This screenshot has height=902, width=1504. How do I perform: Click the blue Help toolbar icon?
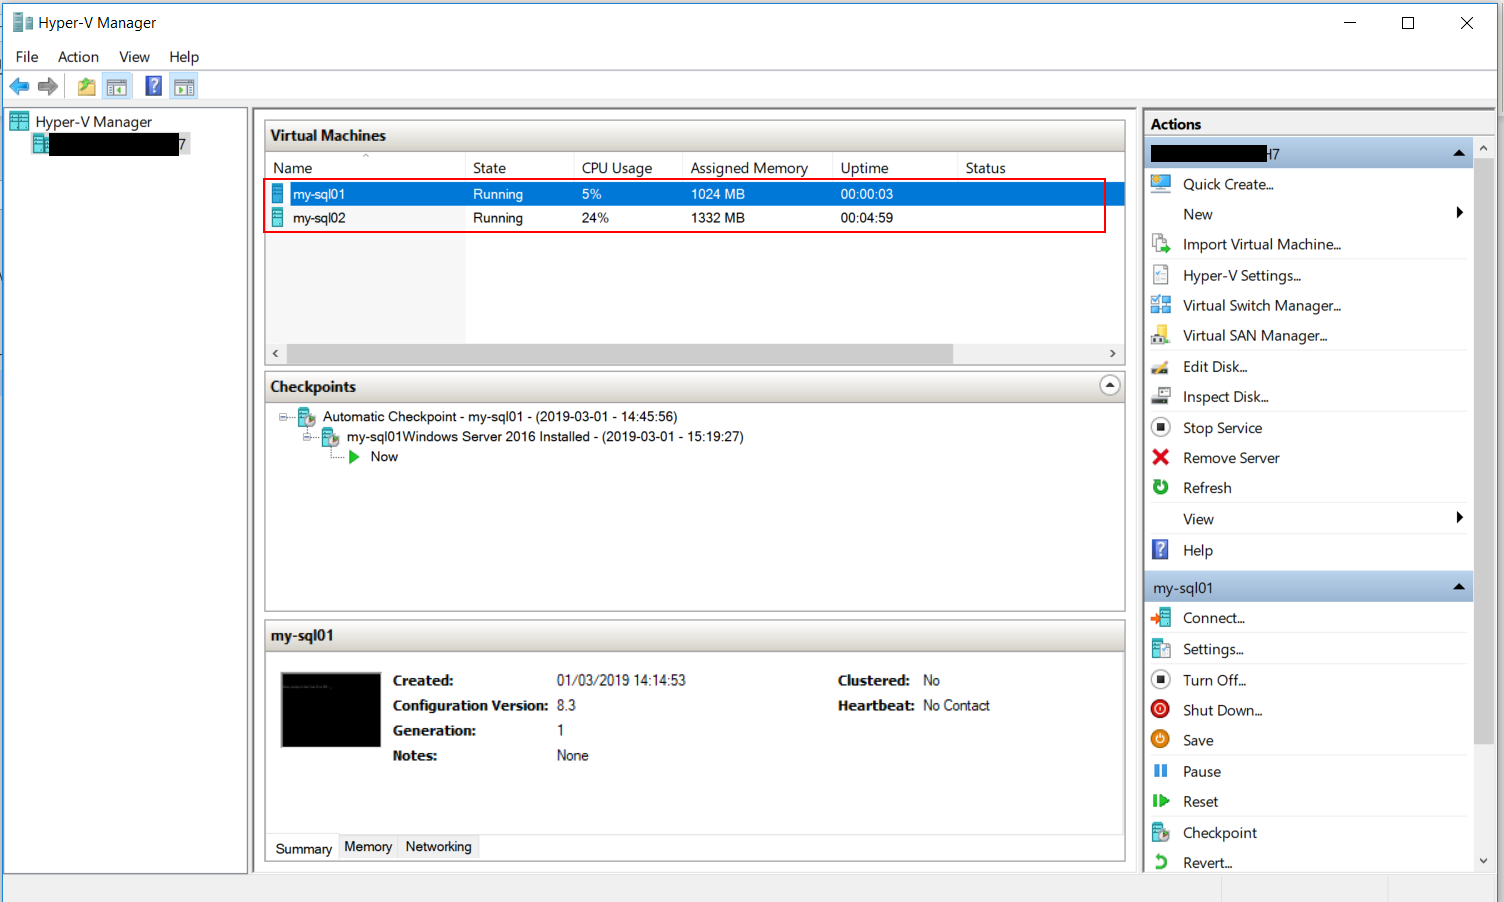pos(153,87)
